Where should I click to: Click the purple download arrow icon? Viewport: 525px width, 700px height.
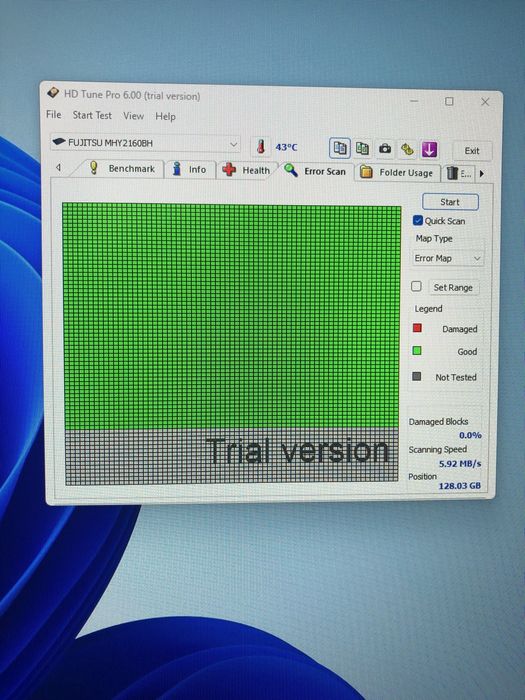429,150
